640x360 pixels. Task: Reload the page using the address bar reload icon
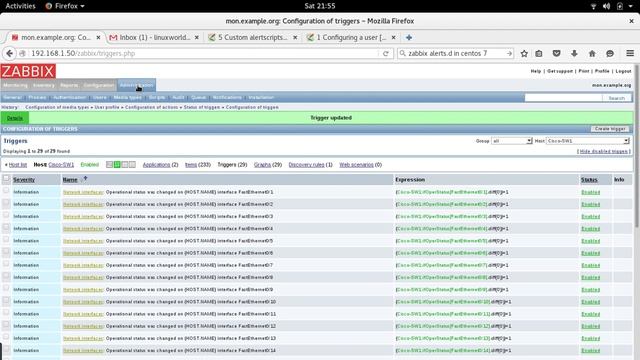pos(385,53)
